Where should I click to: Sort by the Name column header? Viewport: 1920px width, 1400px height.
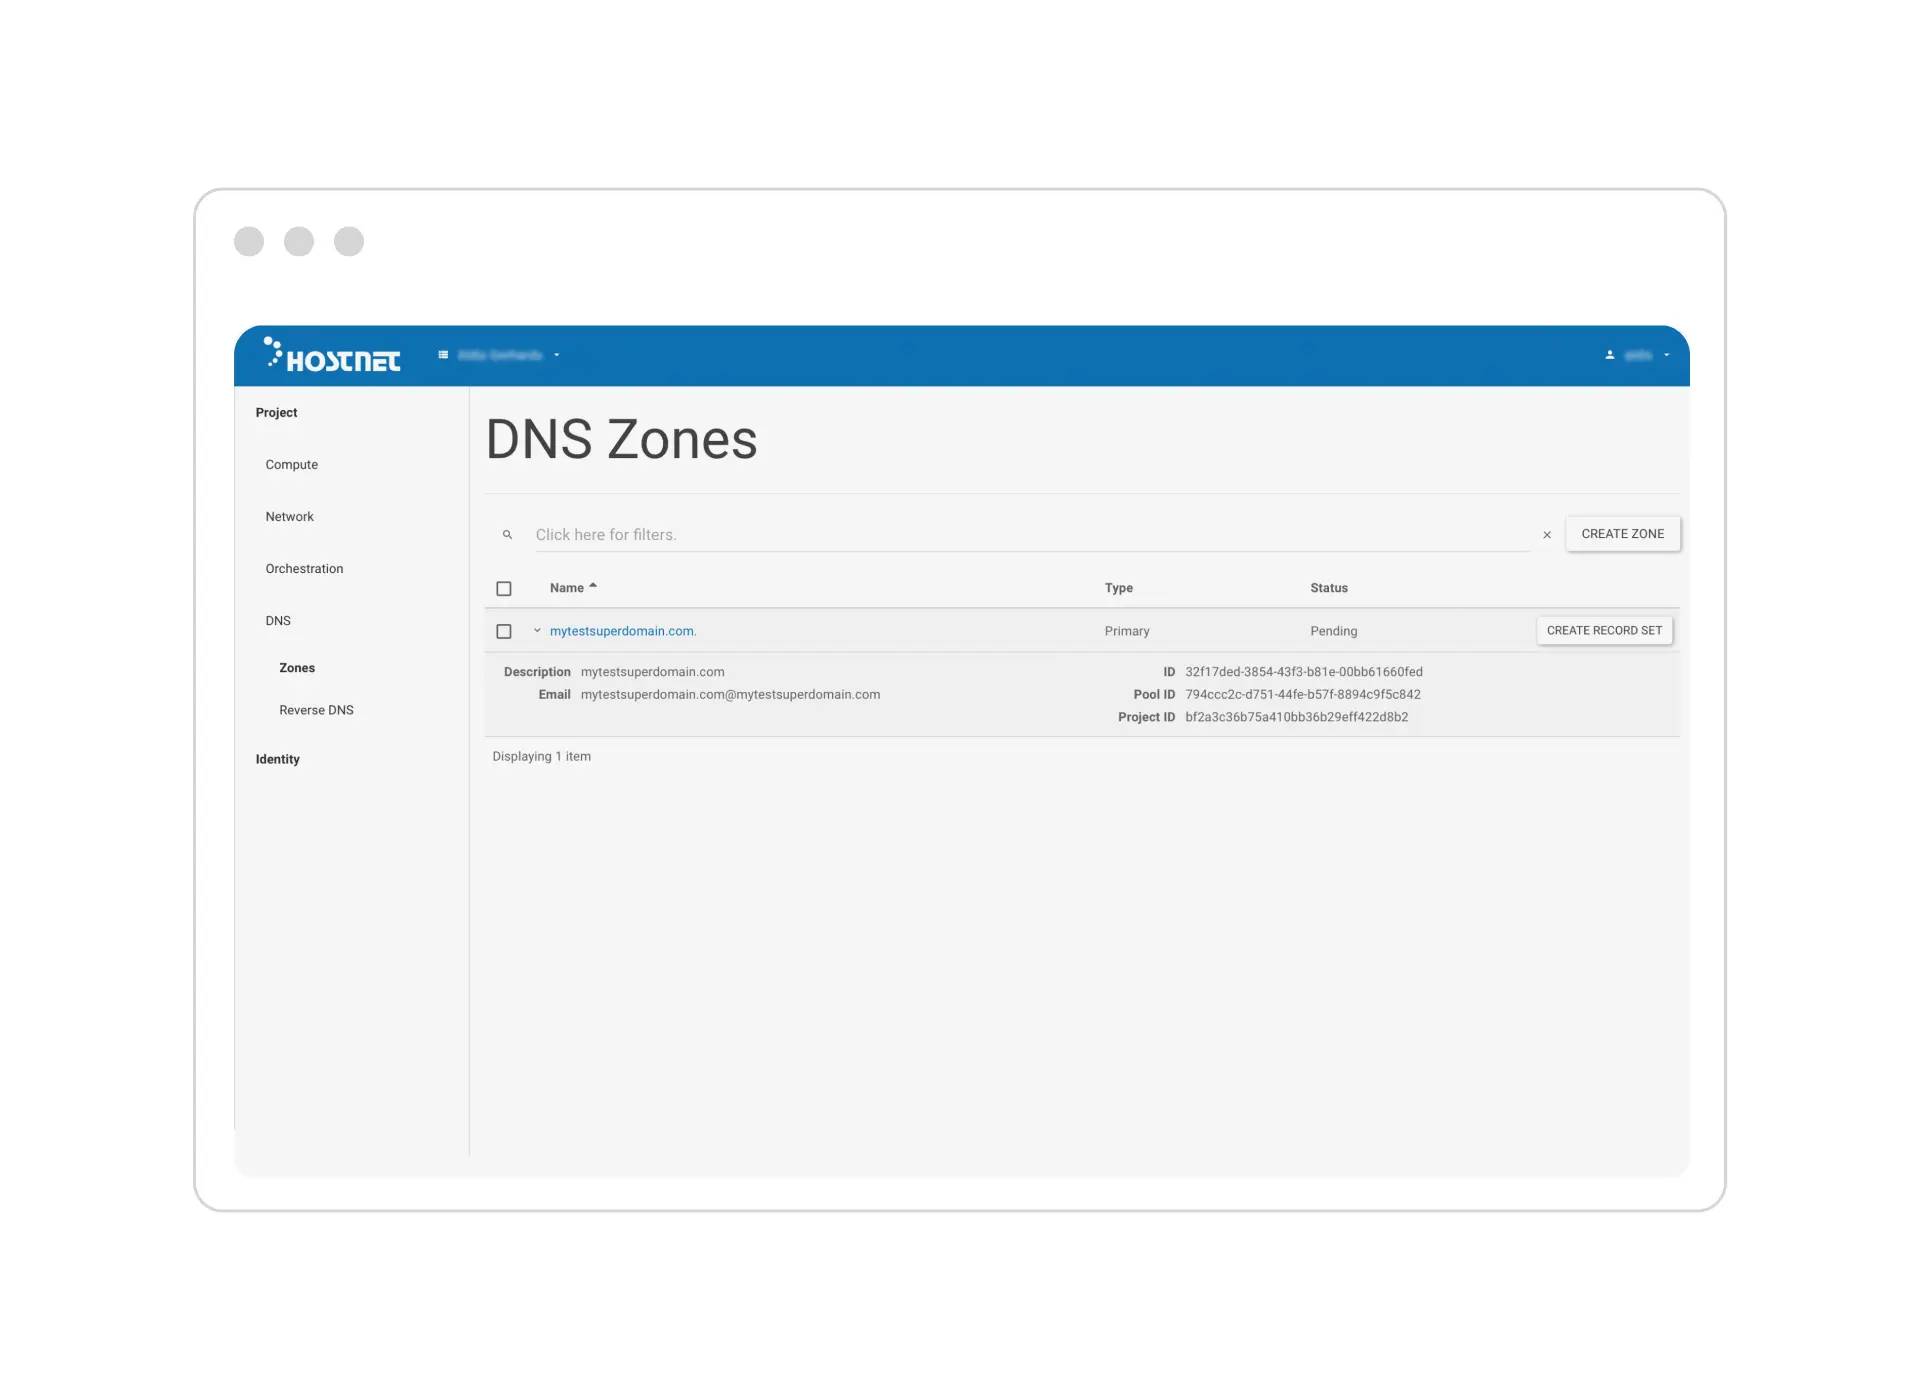pos(573,588)
